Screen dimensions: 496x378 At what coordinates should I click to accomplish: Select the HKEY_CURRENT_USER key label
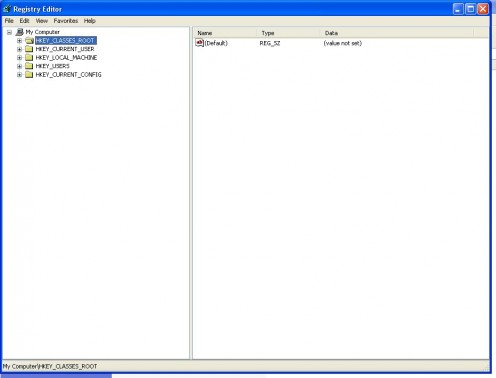[65, 49]
